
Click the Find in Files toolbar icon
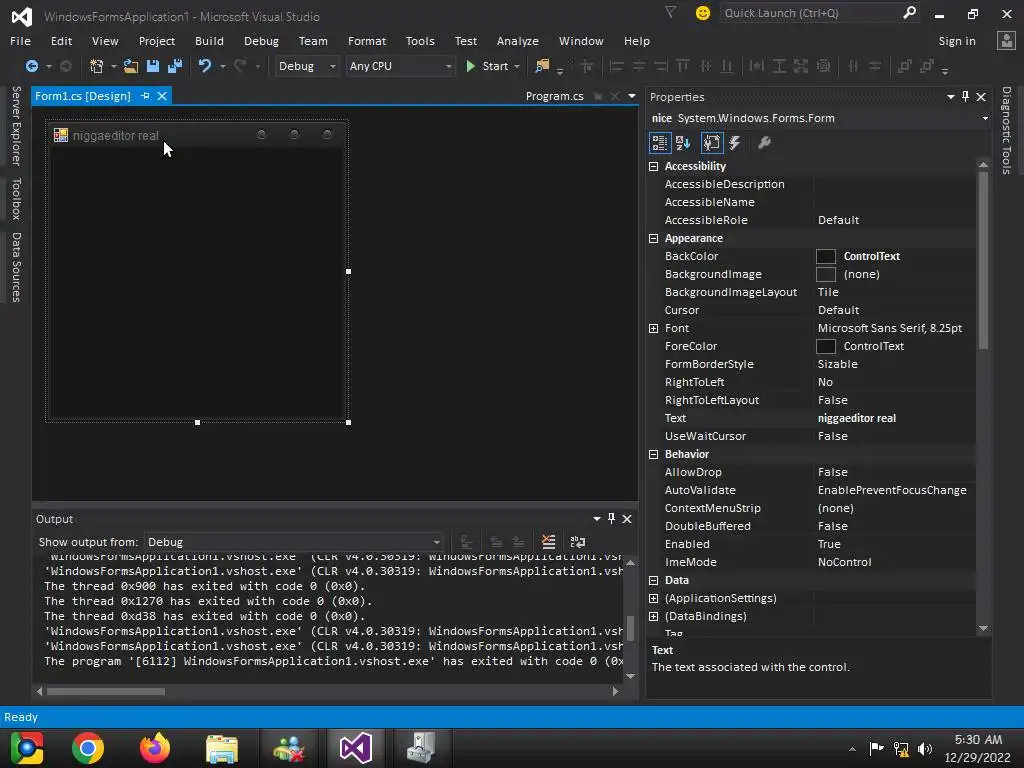pos(542,66)
